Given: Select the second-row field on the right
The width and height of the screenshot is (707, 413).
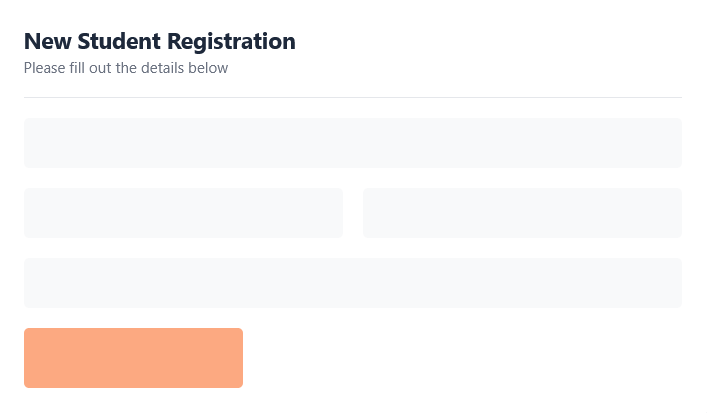Looking at the screenshot, I should point(522,213).
